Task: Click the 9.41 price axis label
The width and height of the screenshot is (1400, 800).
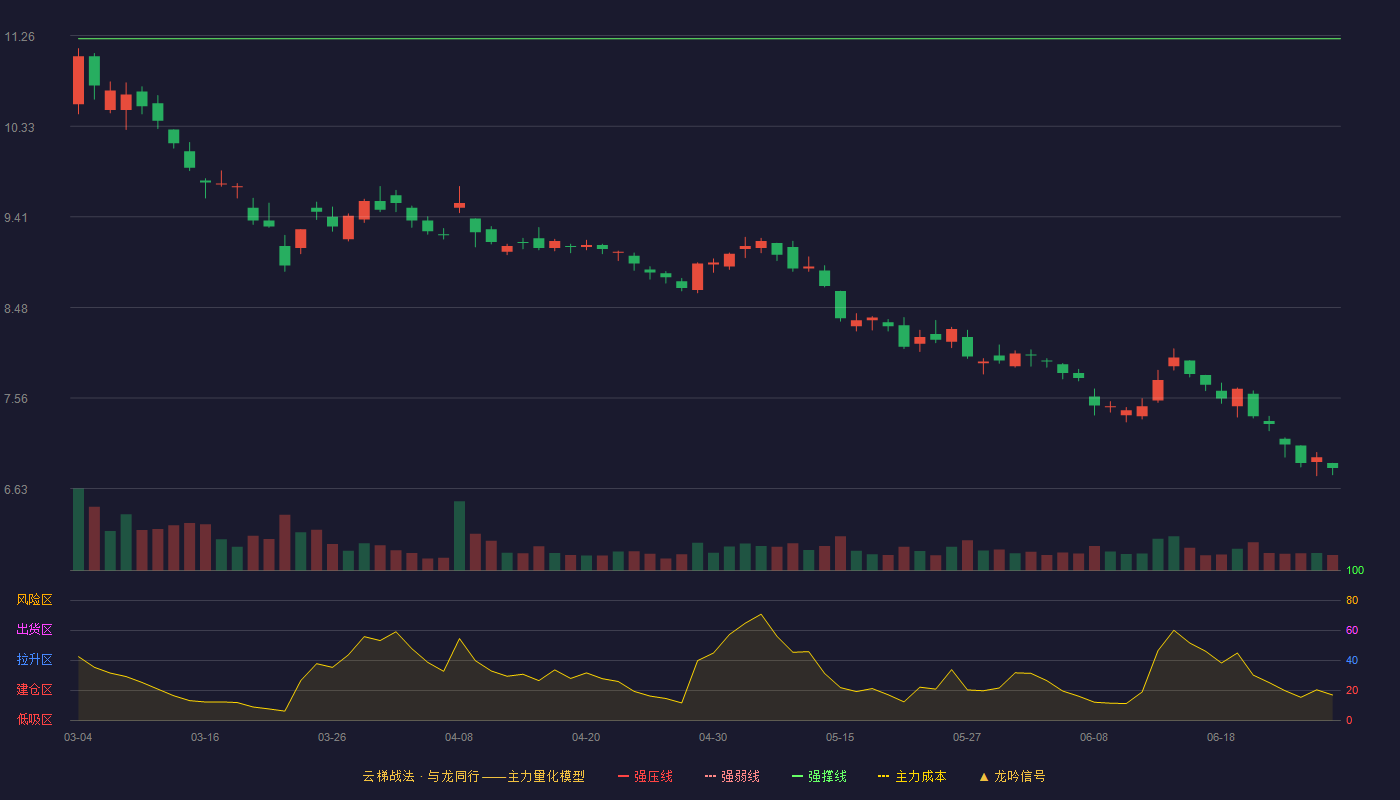Action: tap(16, 218)
